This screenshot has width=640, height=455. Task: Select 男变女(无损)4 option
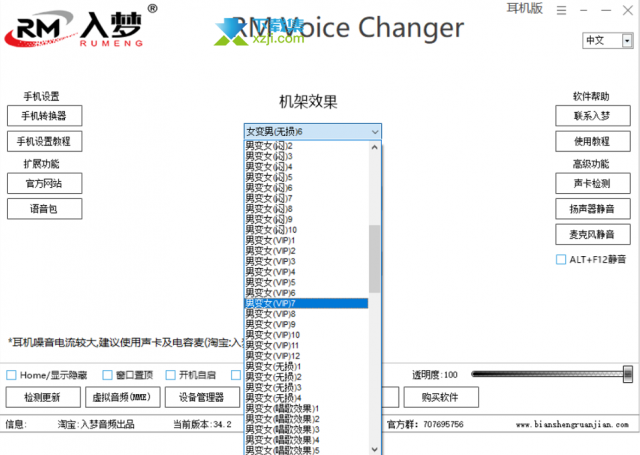(306, 398)
